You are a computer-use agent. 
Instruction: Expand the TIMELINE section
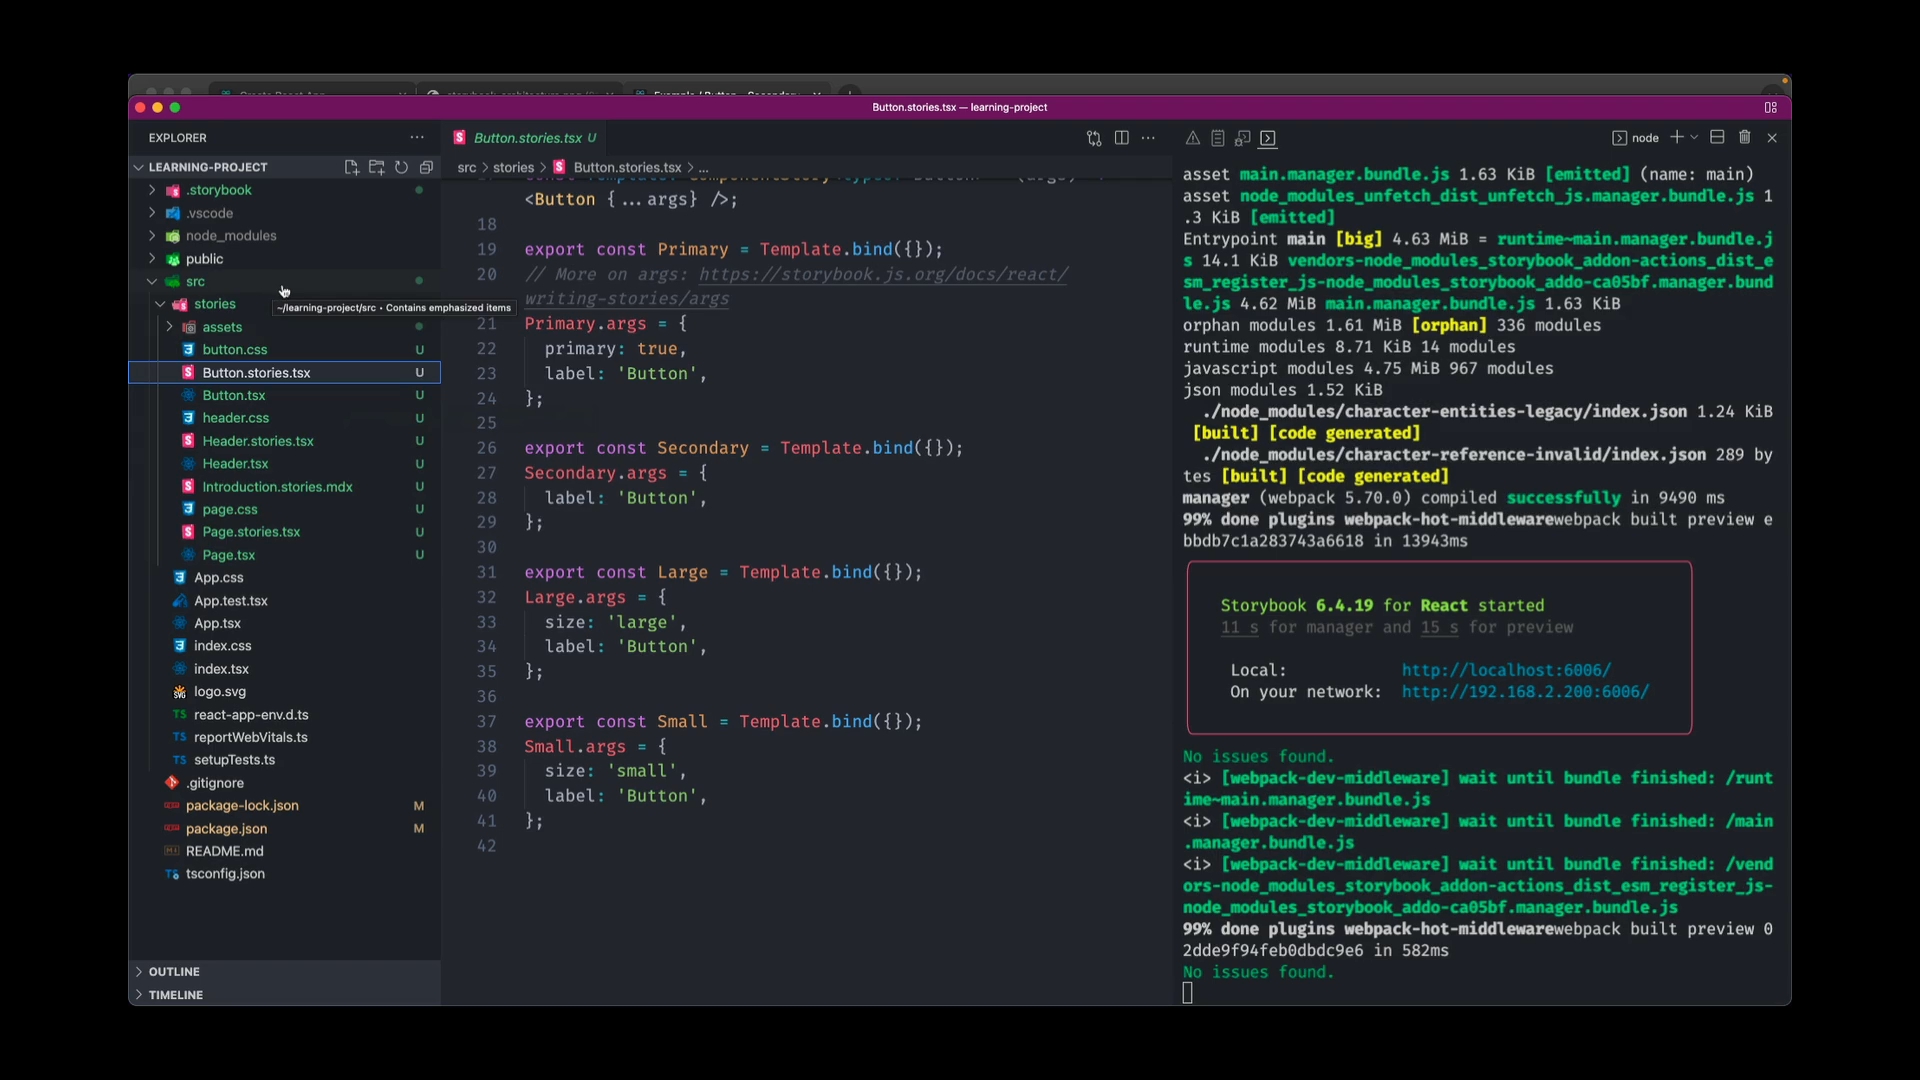[175, 995]
